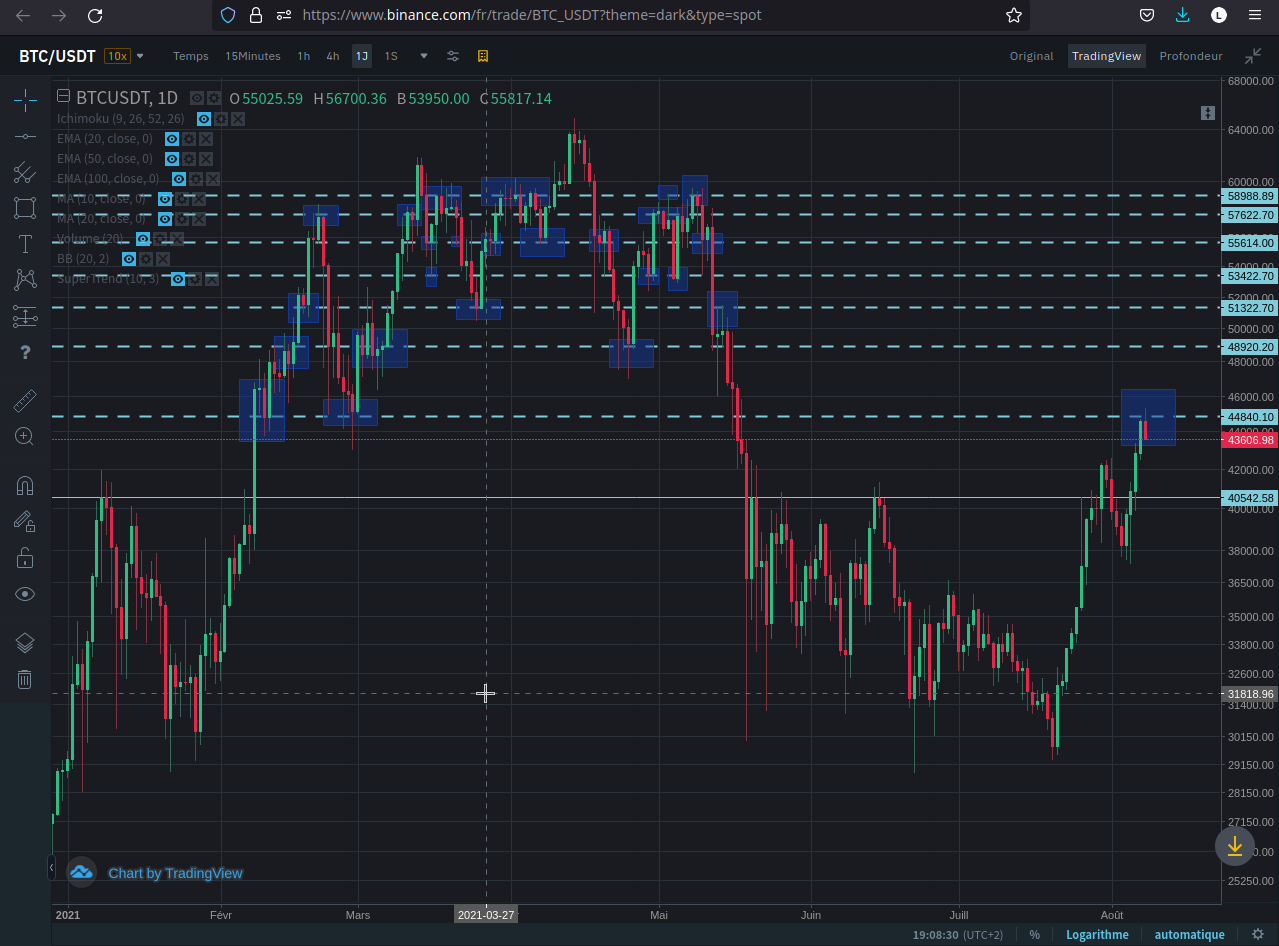Select the Text annotation tool
Viewport: 1279px width, 946px height.
pyautogui.click(x=25, y=244)
